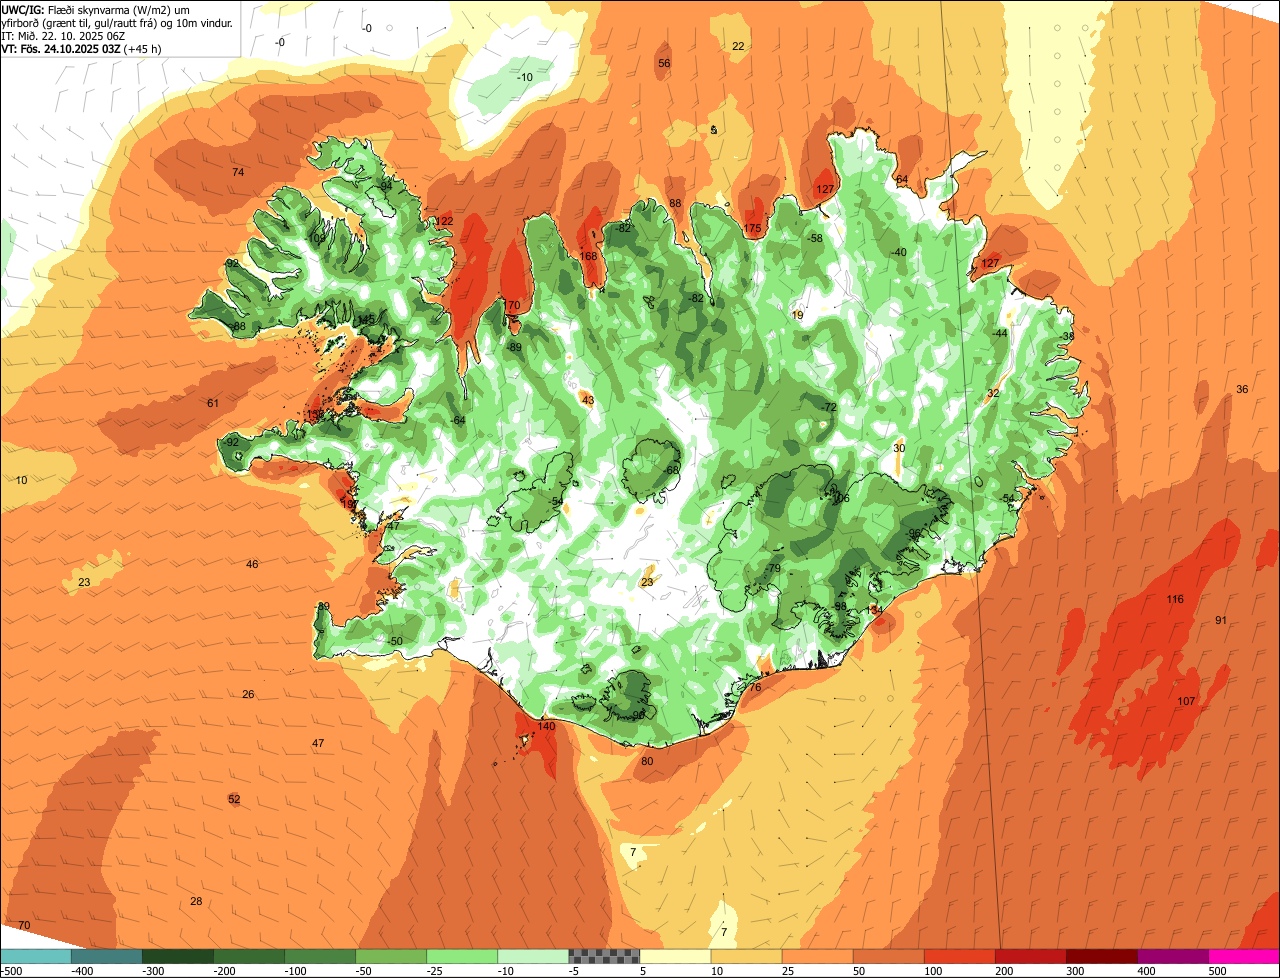Click the legend swatch between -400 and -300

pos(106,957)
